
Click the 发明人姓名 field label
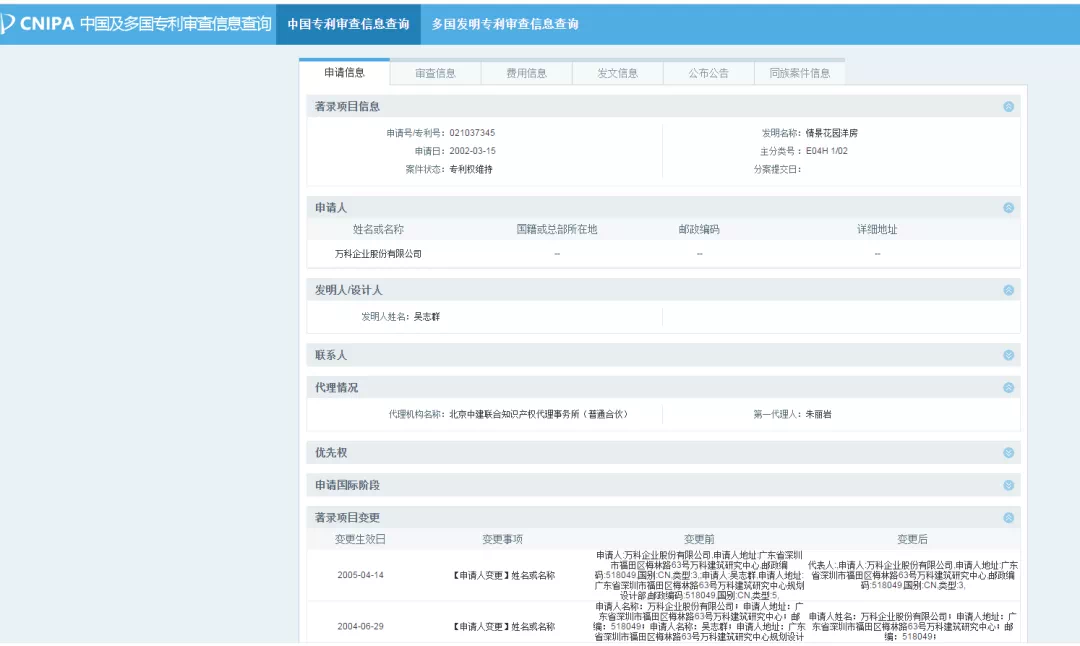click(x=385, y=317)
